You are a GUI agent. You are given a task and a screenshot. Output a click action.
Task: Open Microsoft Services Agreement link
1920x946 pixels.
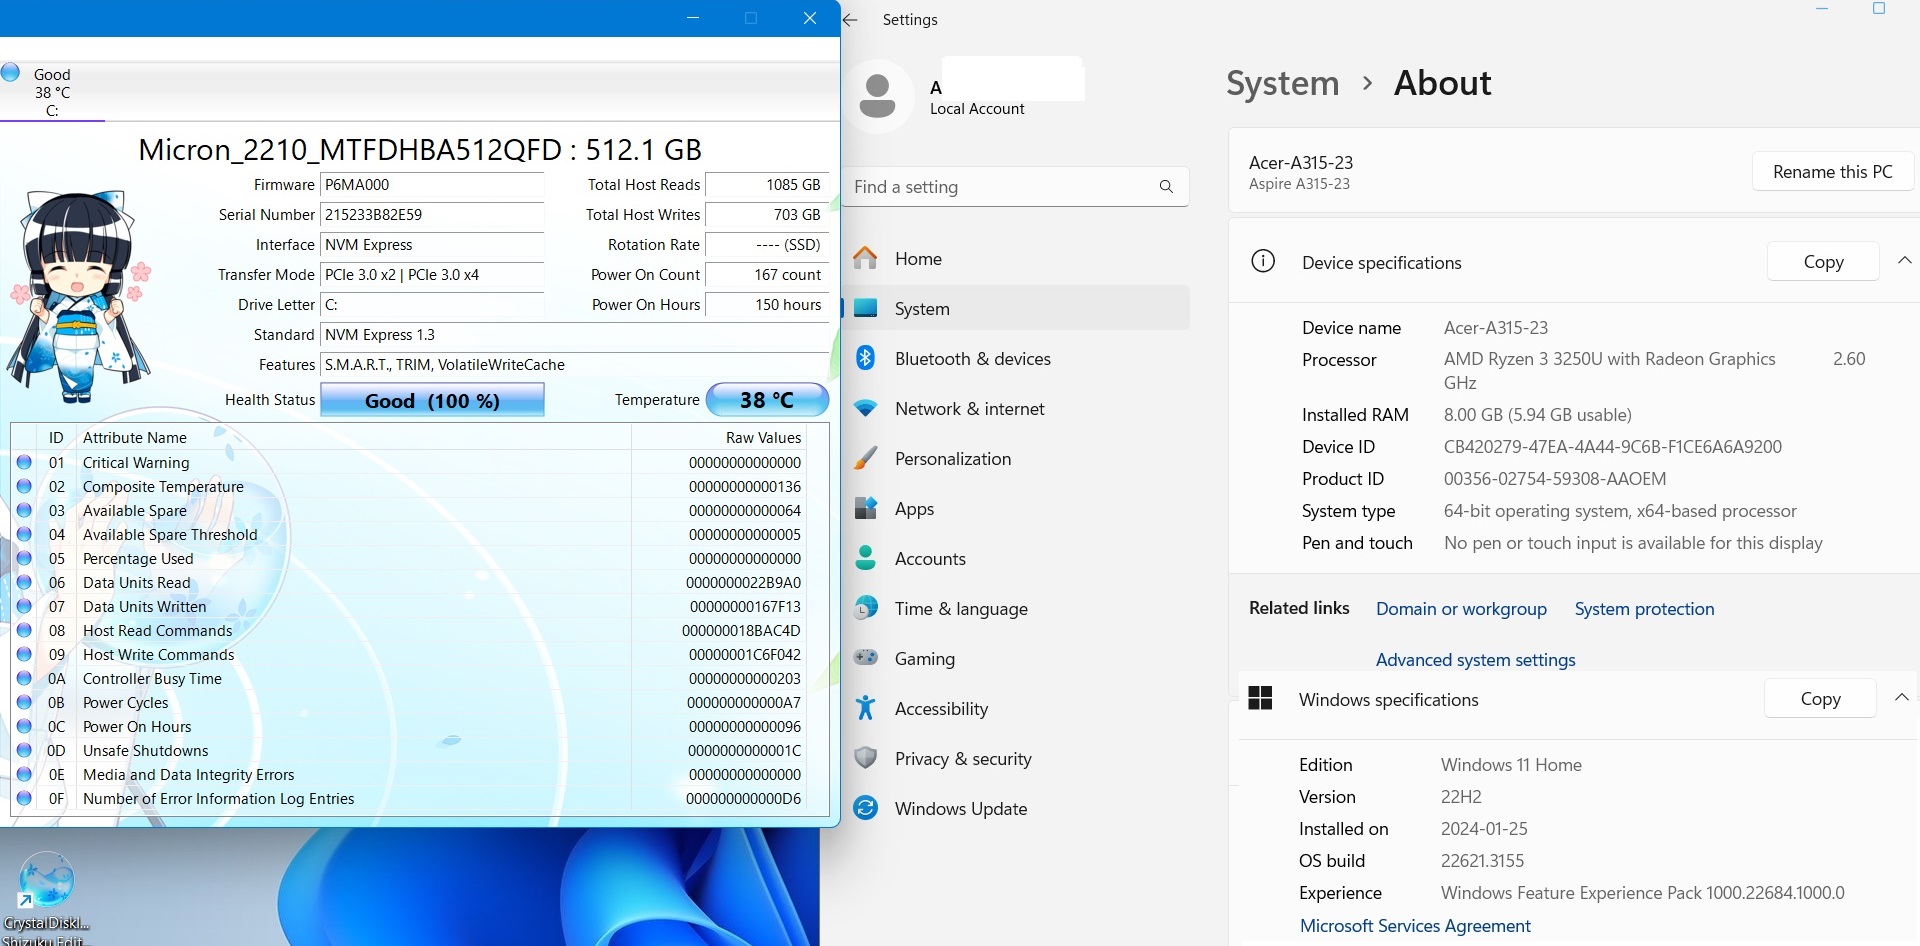[1415, 926]
